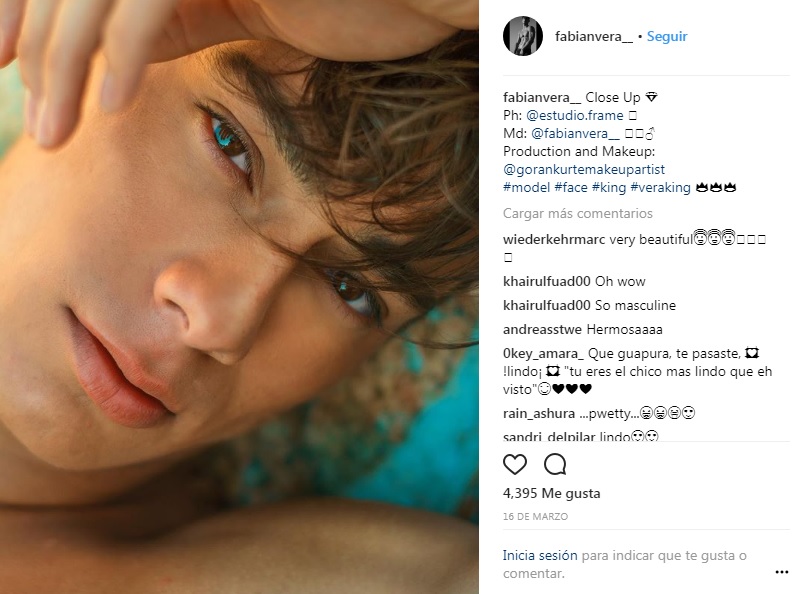794x594 pixels.
Task: Open the #model hashtag
Action: [x=526, y=188]
